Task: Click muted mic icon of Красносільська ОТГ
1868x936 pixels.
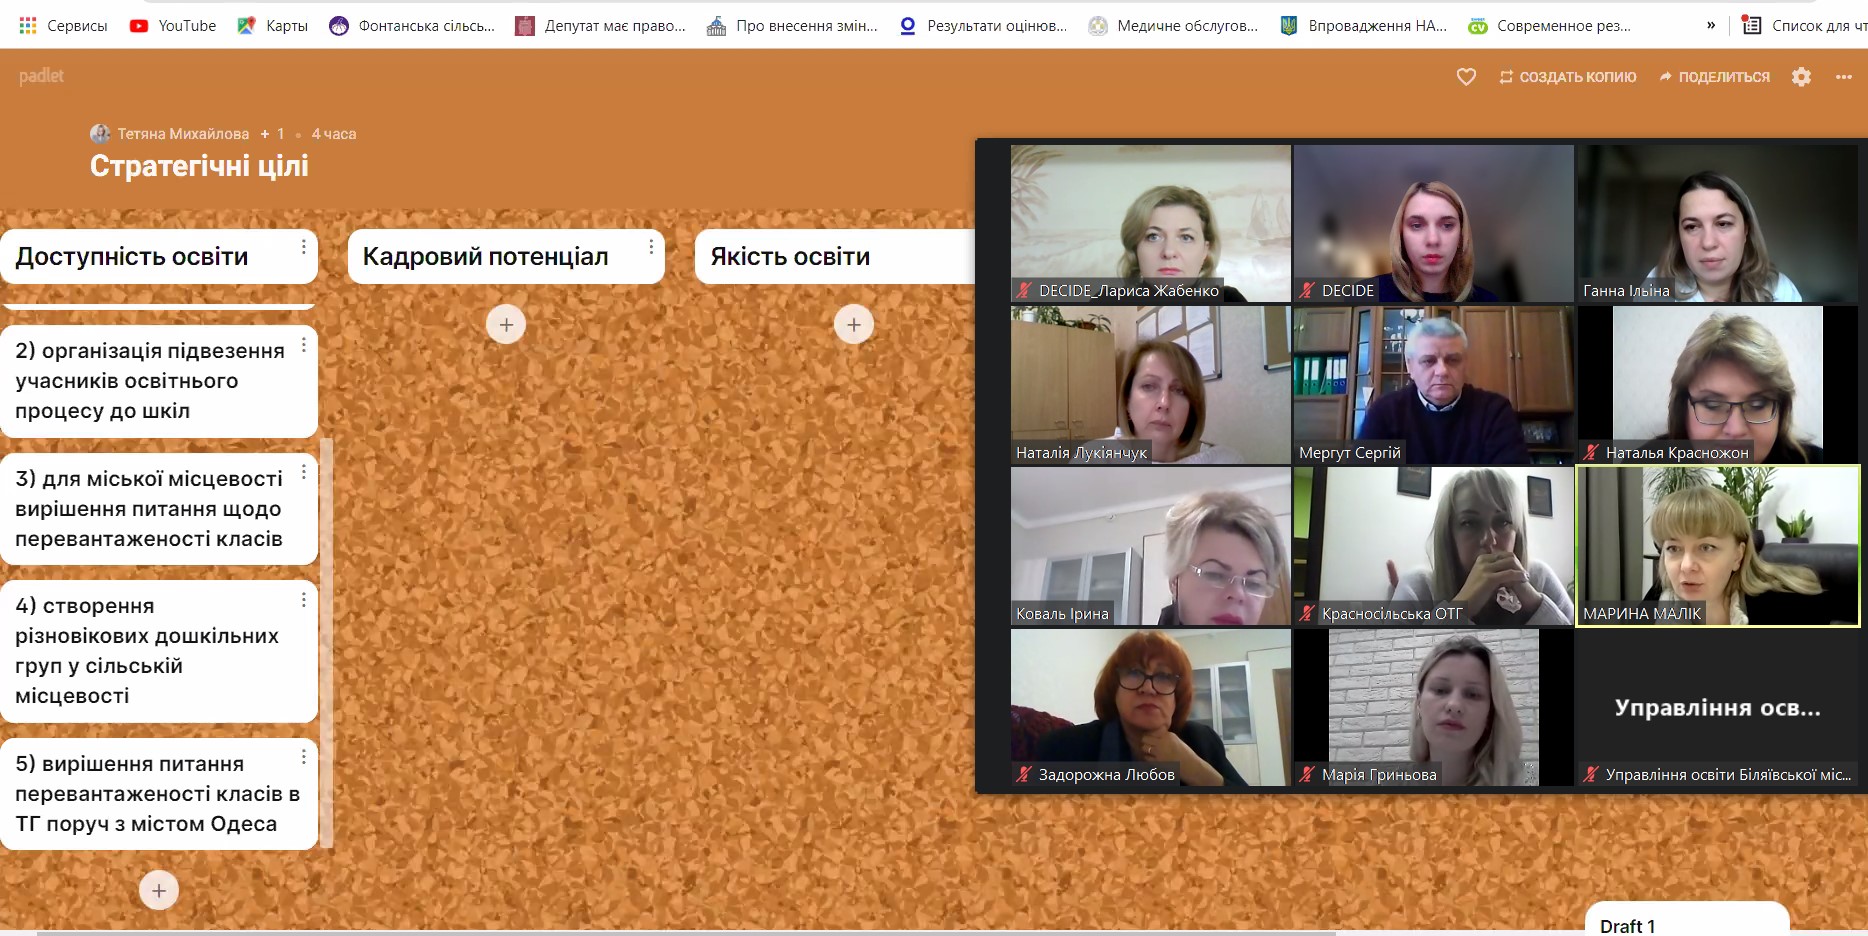Action: pos(1307,614)
